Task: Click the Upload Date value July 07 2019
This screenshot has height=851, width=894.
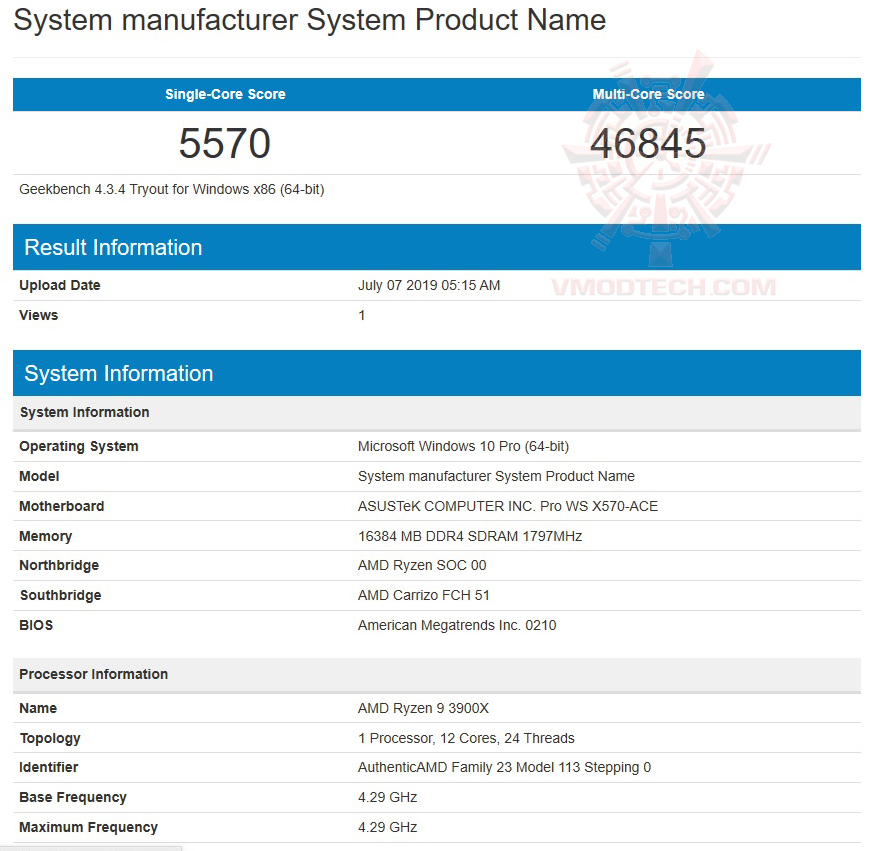Action: 428,285
